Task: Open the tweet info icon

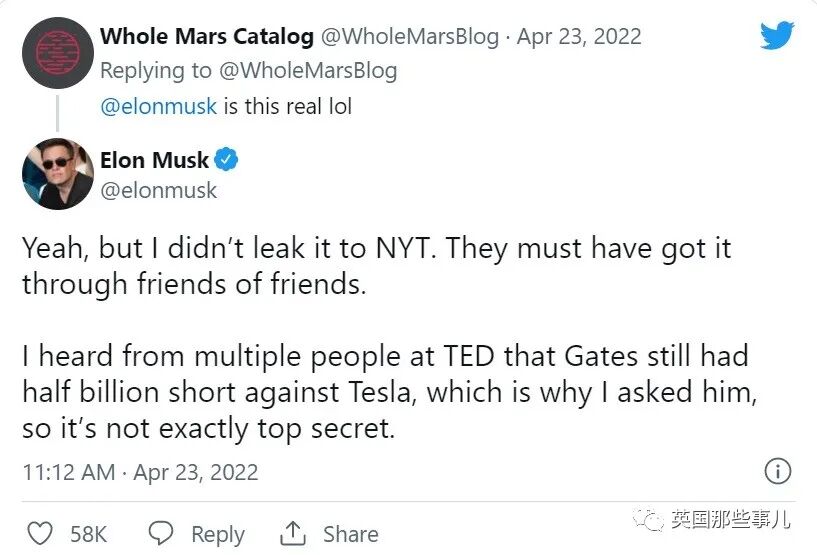Action: (x=777, y=471)
